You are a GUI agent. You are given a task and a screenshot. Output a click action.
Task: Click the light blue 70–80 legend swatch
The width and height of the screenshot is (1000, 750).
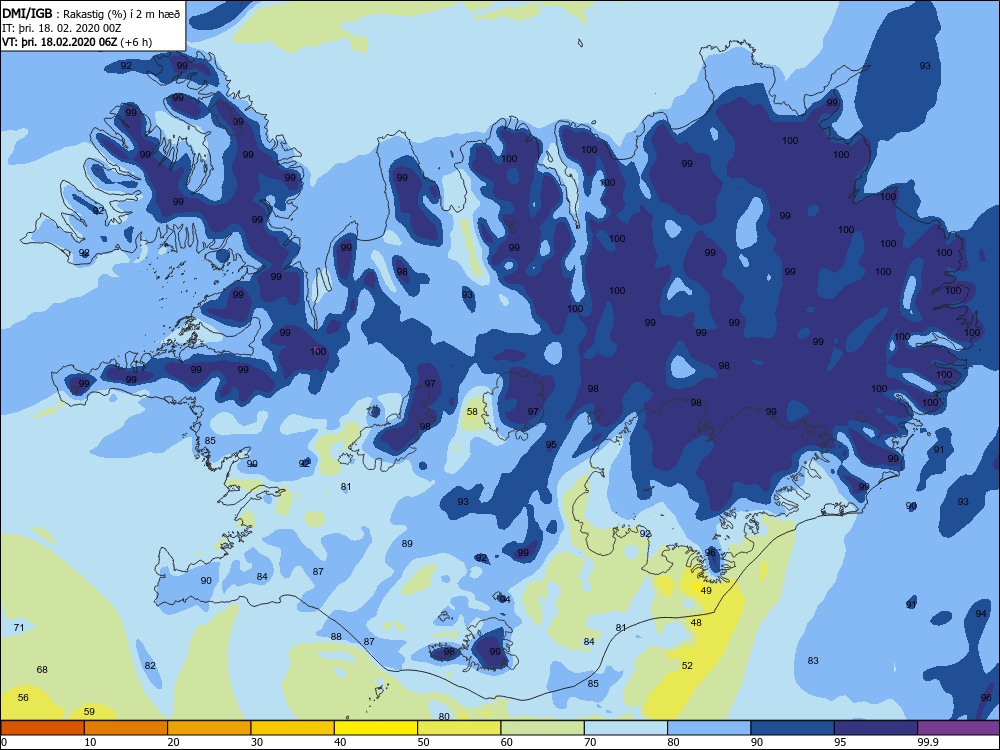(x=626, y=728)
